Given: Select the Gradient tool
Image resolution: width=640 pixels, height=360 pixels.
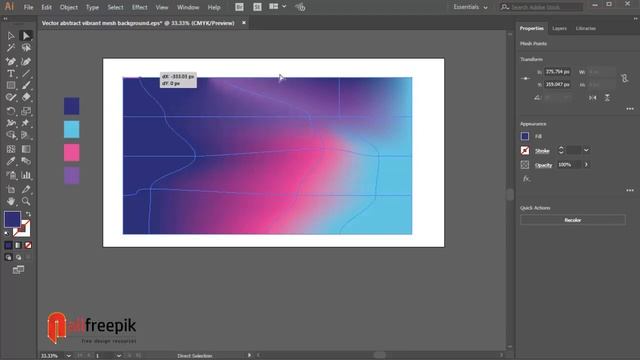Looking at the screenshot, I should pos(26,149).
